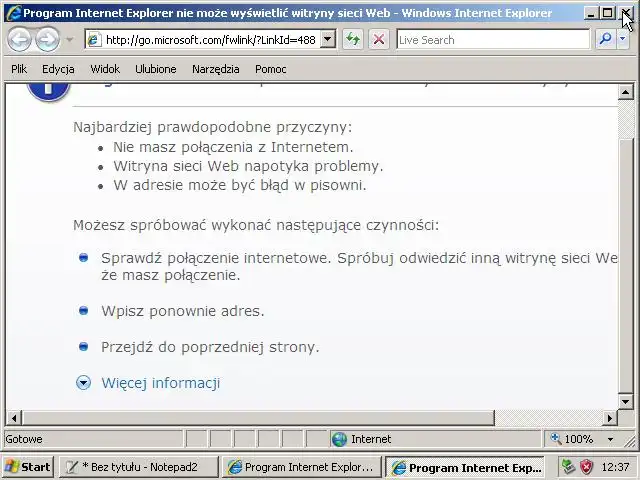
Task: Click the Back navigation arrow button
Action: pos(19,40)
